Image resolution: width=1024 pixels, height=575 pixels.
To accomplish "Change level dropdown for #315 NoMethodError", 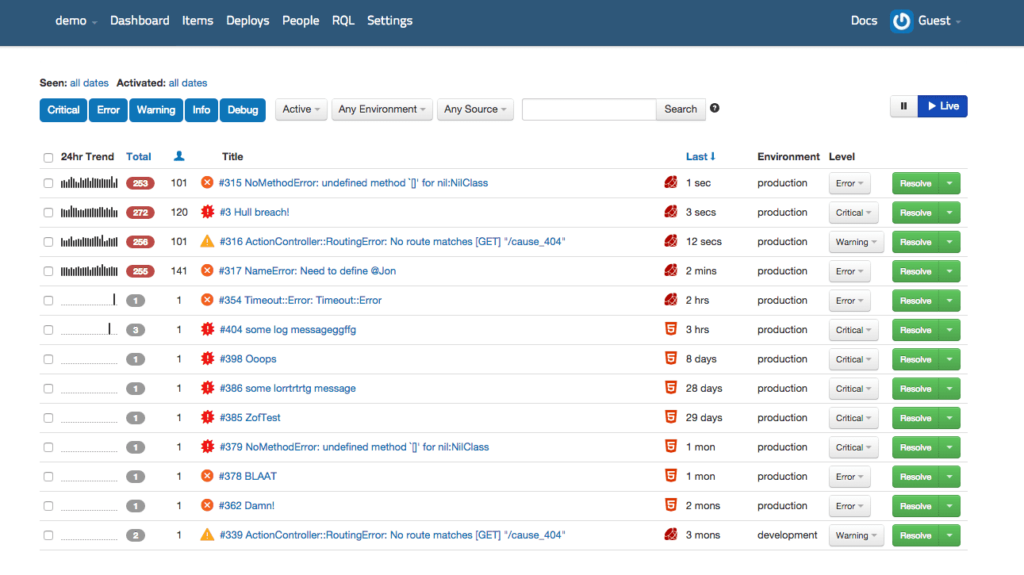I will pos(849,183).
